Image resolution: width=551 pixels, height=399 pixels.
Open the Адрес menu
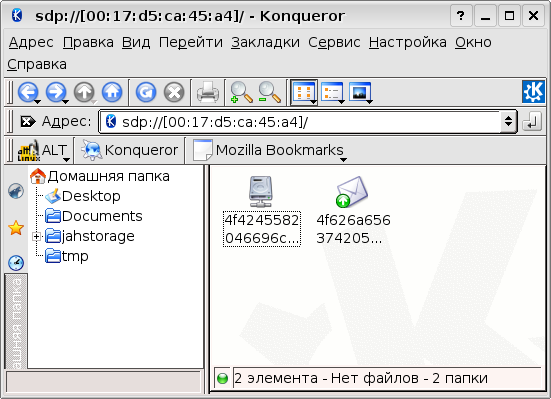(x=31, y=42)
